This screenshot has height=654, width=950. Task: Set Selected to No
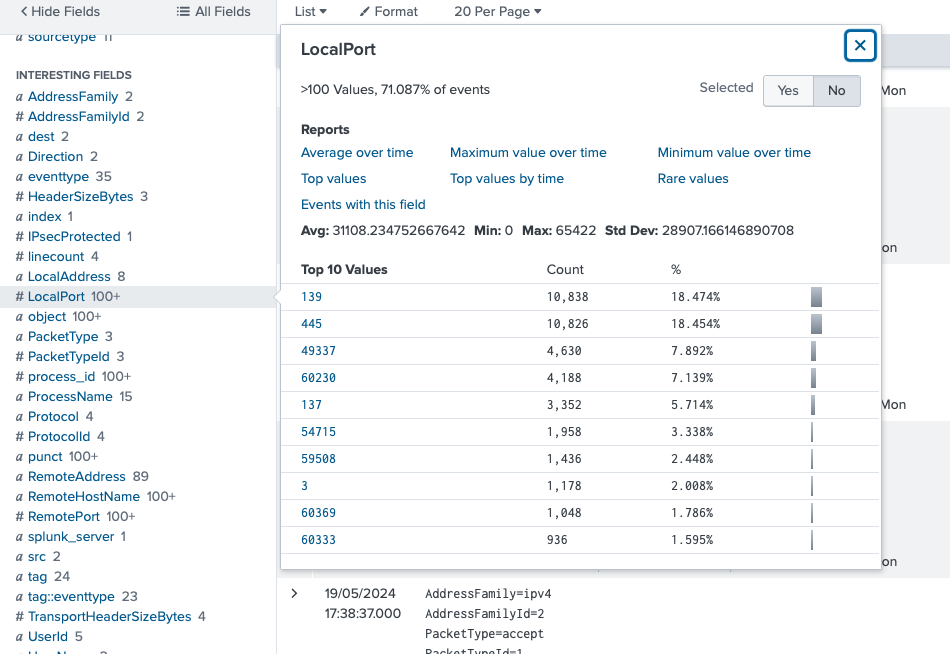click(836, 91)
